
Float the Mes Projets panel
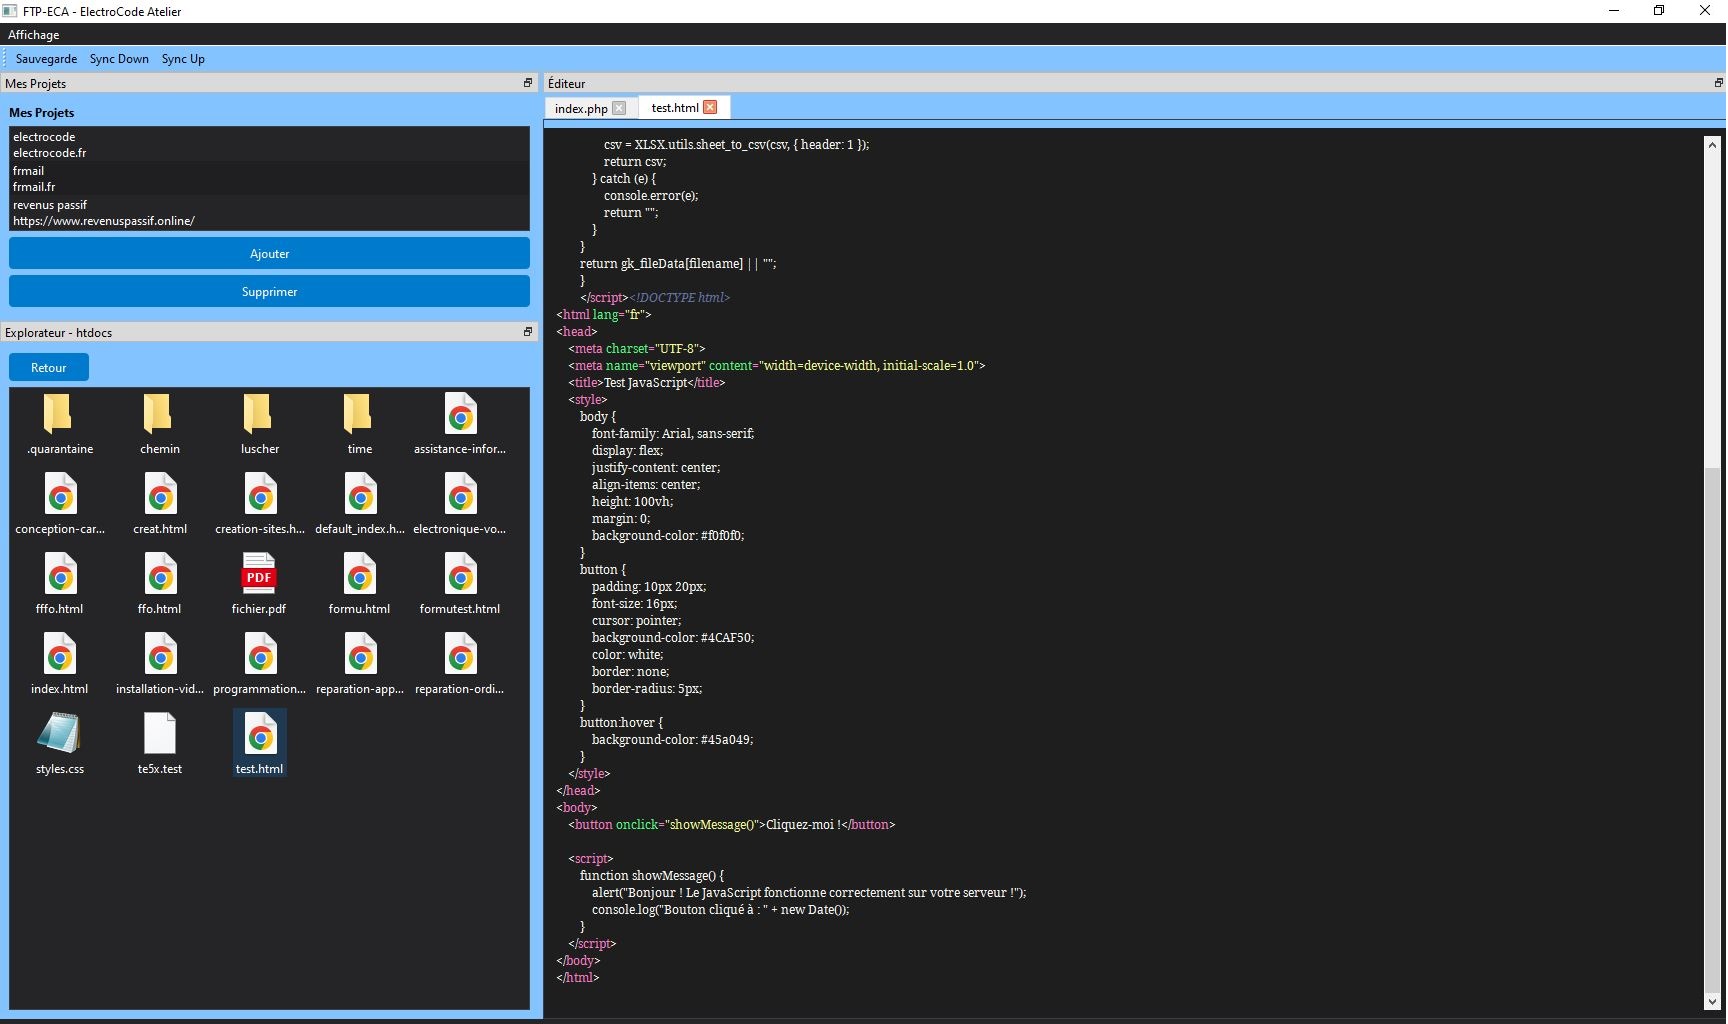[528, 83]
